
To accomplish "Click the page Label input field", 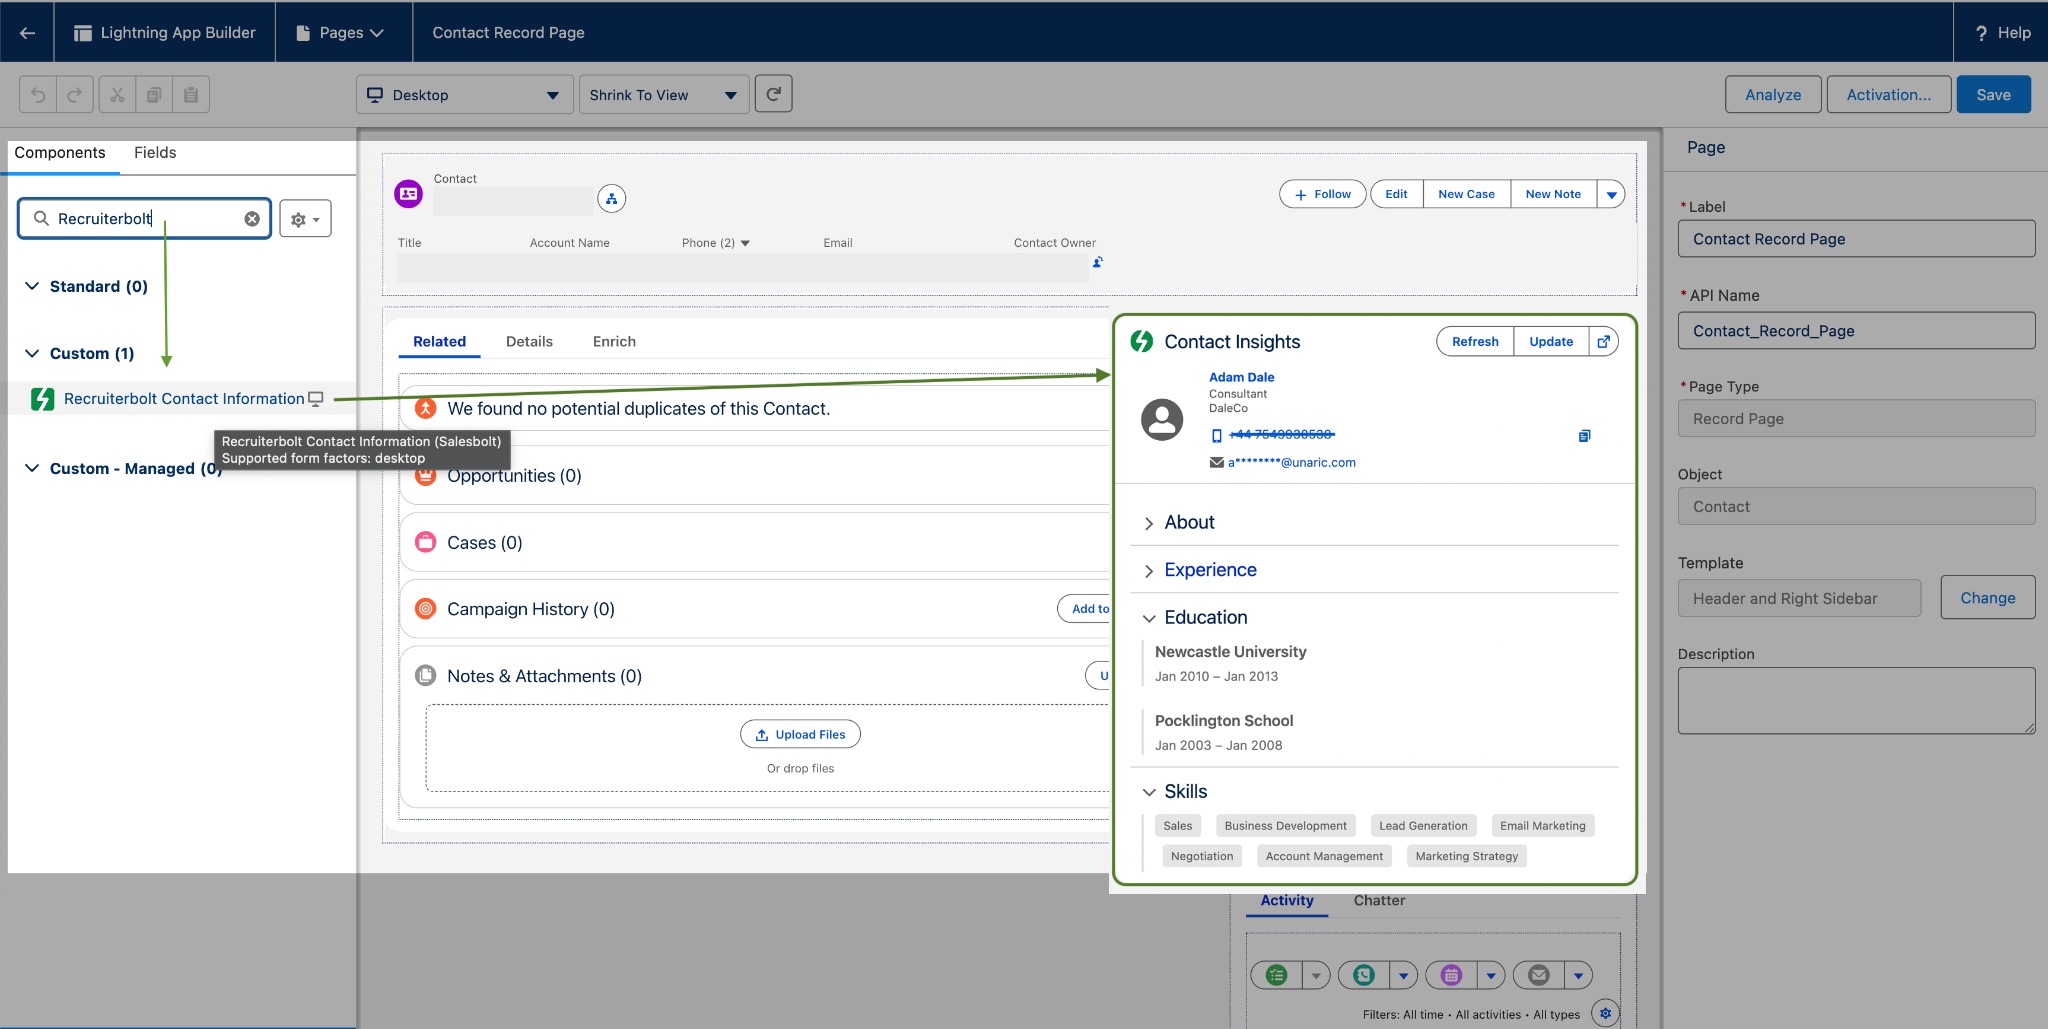I will [1856, 239].
